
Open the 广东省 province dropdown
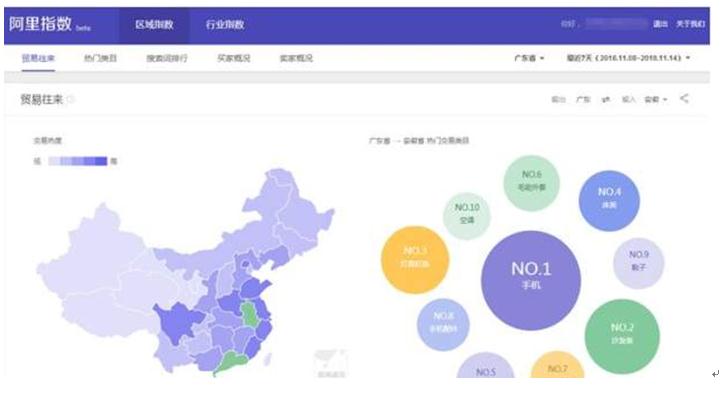pos(529,58)
